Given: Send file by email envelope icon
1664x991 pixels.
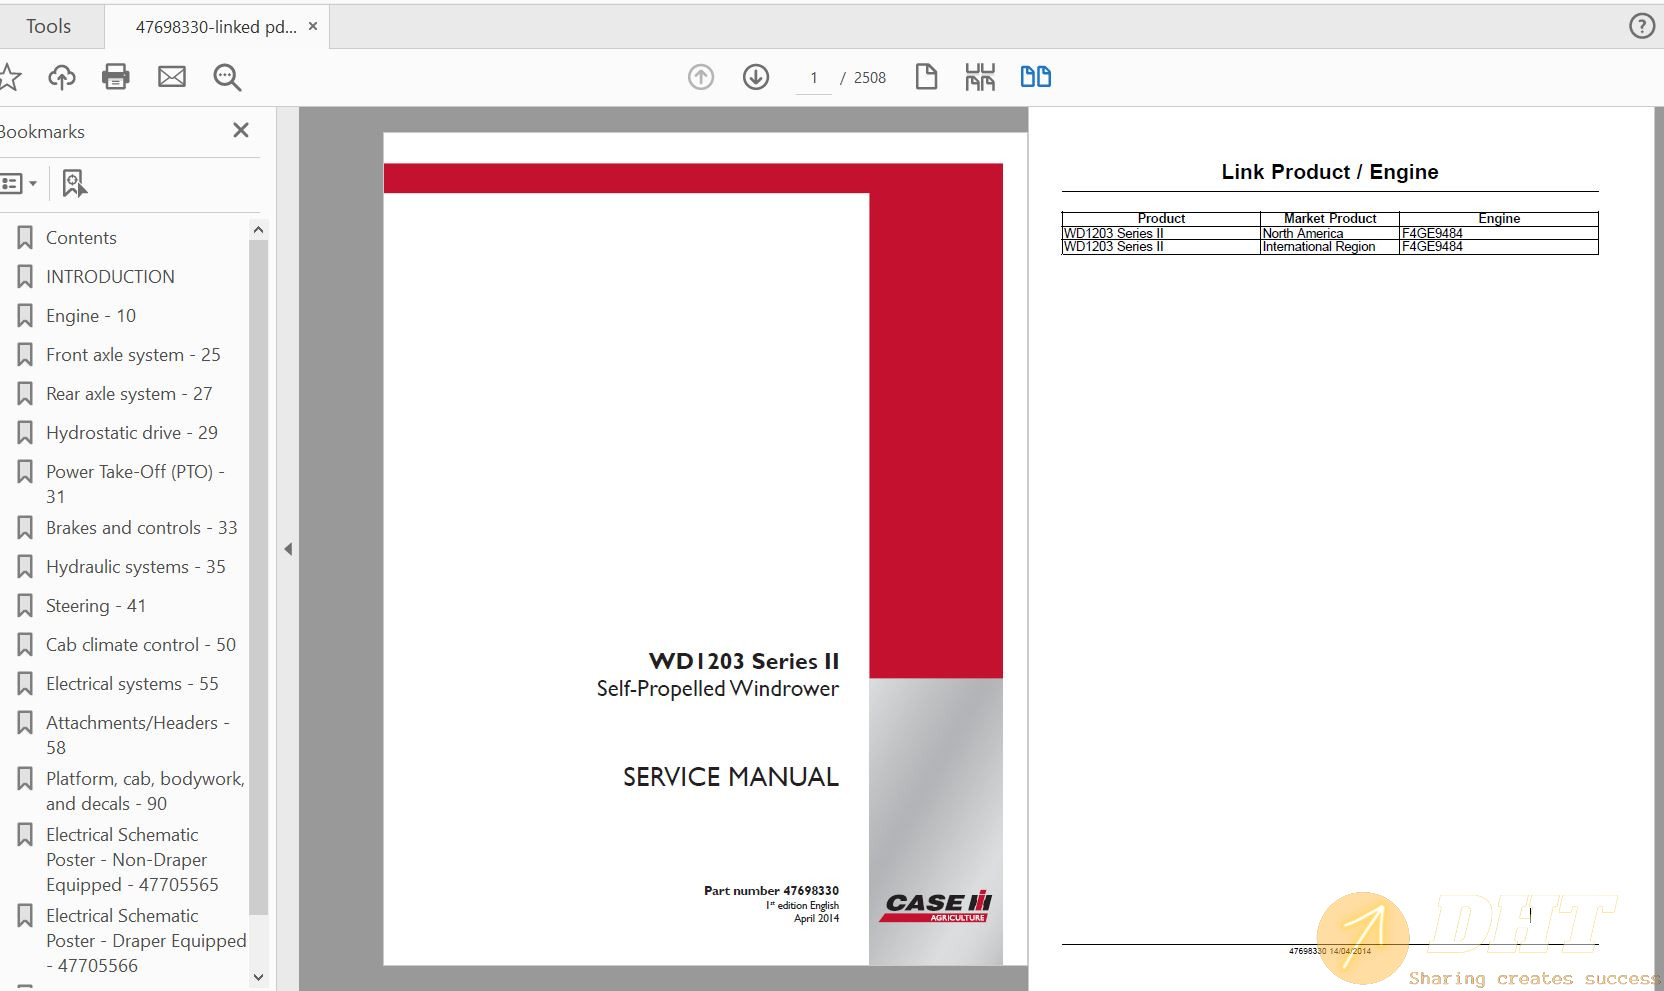Looking at the screenshot, I should (172, 77).
